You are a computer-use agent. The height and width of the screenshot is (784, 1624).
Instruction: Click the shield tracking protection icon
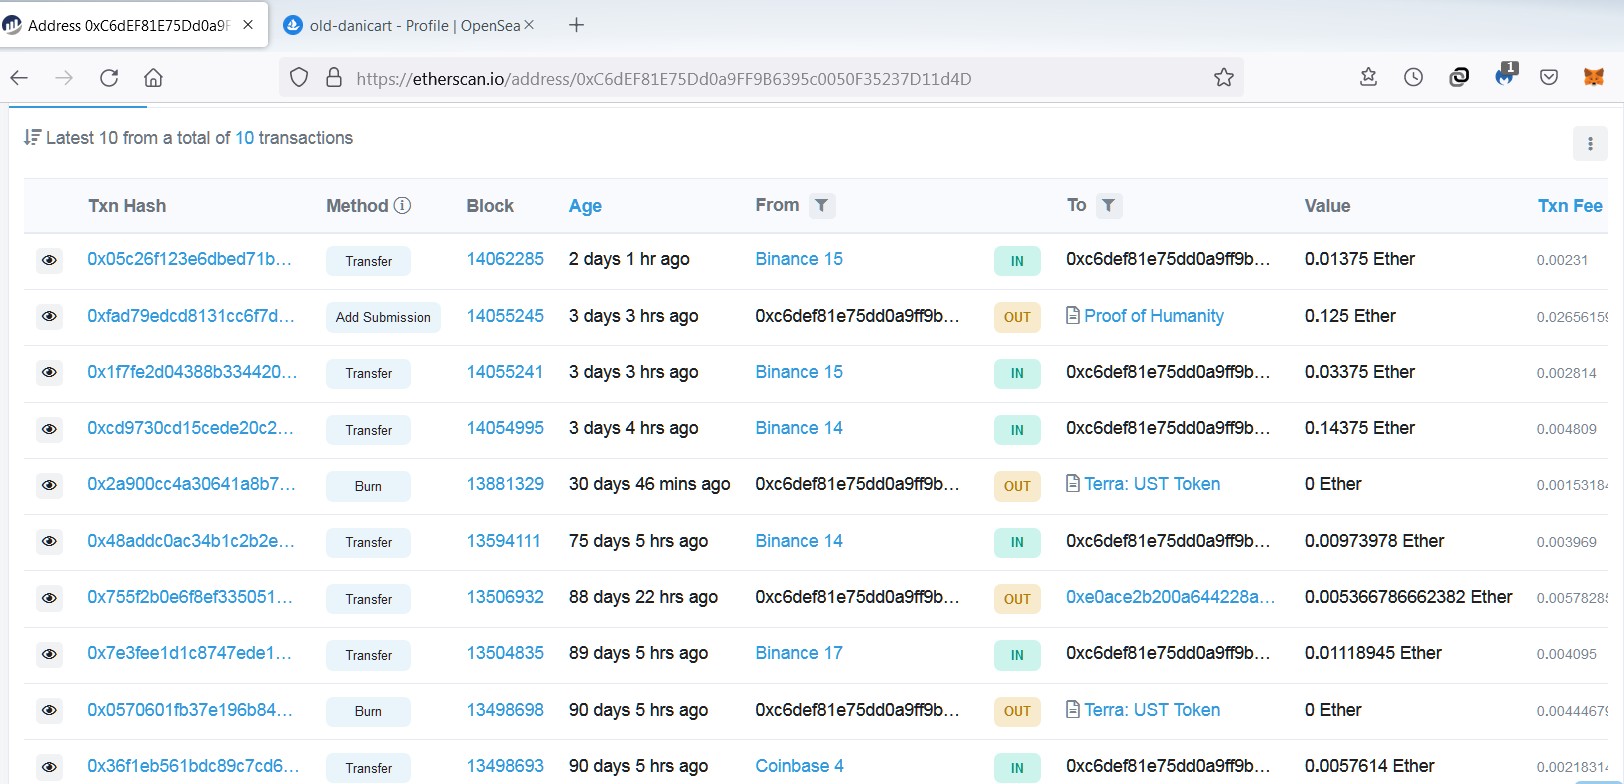click(x=298, y=78)
